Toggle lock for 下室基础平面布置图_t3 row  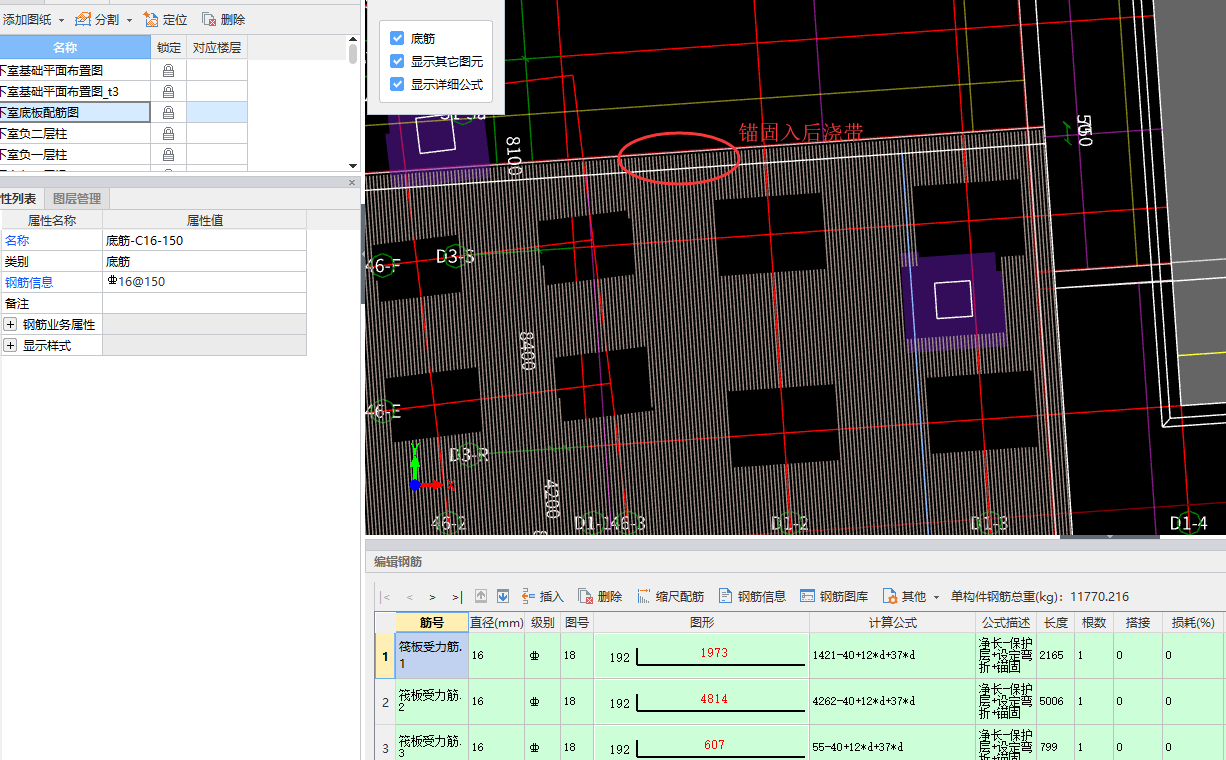[x=168, y=92]
